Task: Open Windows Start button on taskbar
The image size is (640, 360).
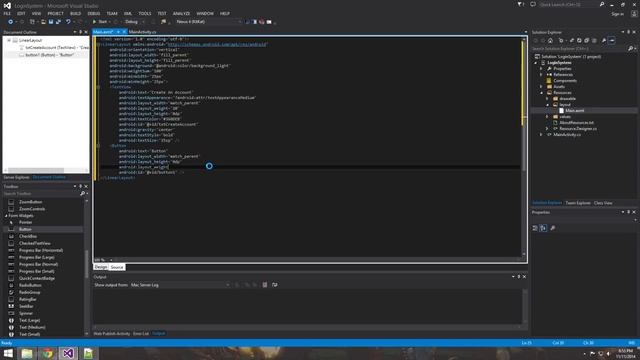Action: [8, 353]
